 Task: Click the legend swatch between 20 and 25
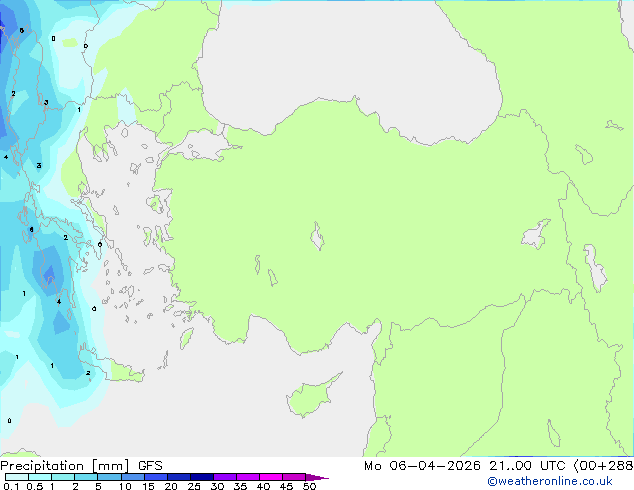179,477
